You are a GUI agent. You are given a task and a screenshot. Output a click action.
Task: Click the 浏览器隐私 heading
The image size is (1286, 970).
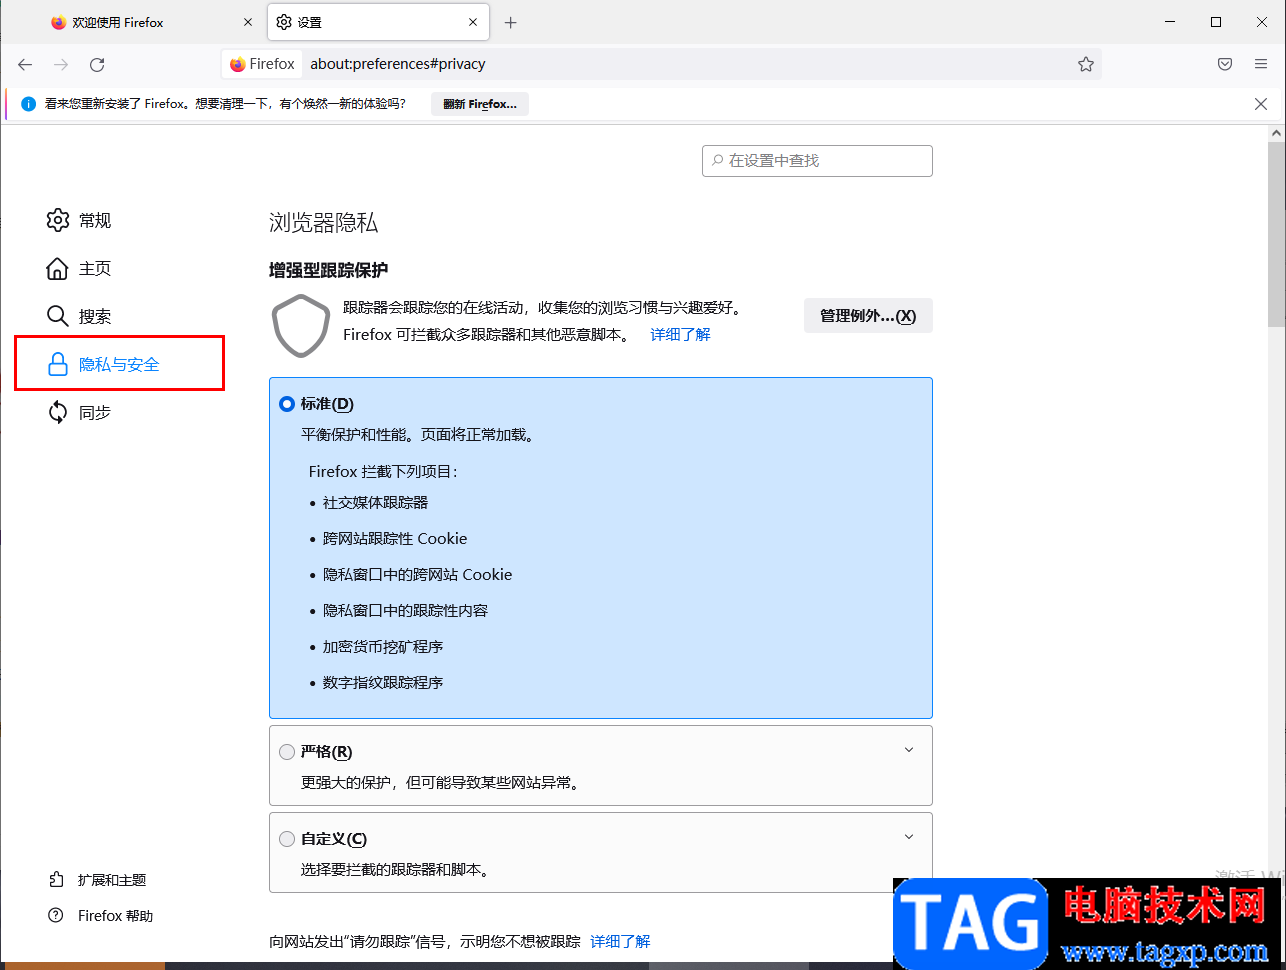[x=324, y=223]
